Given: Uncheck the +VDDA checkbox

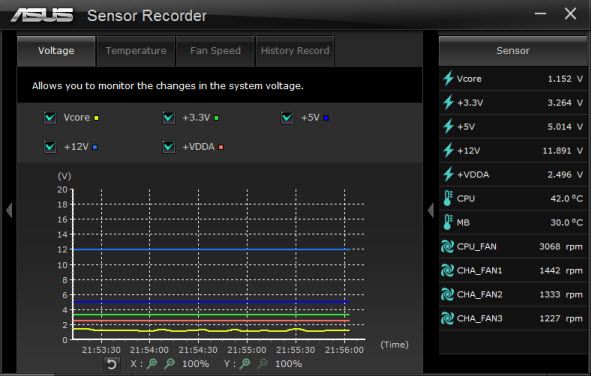Looking at the screenshot, I should (x=168, y=147).
